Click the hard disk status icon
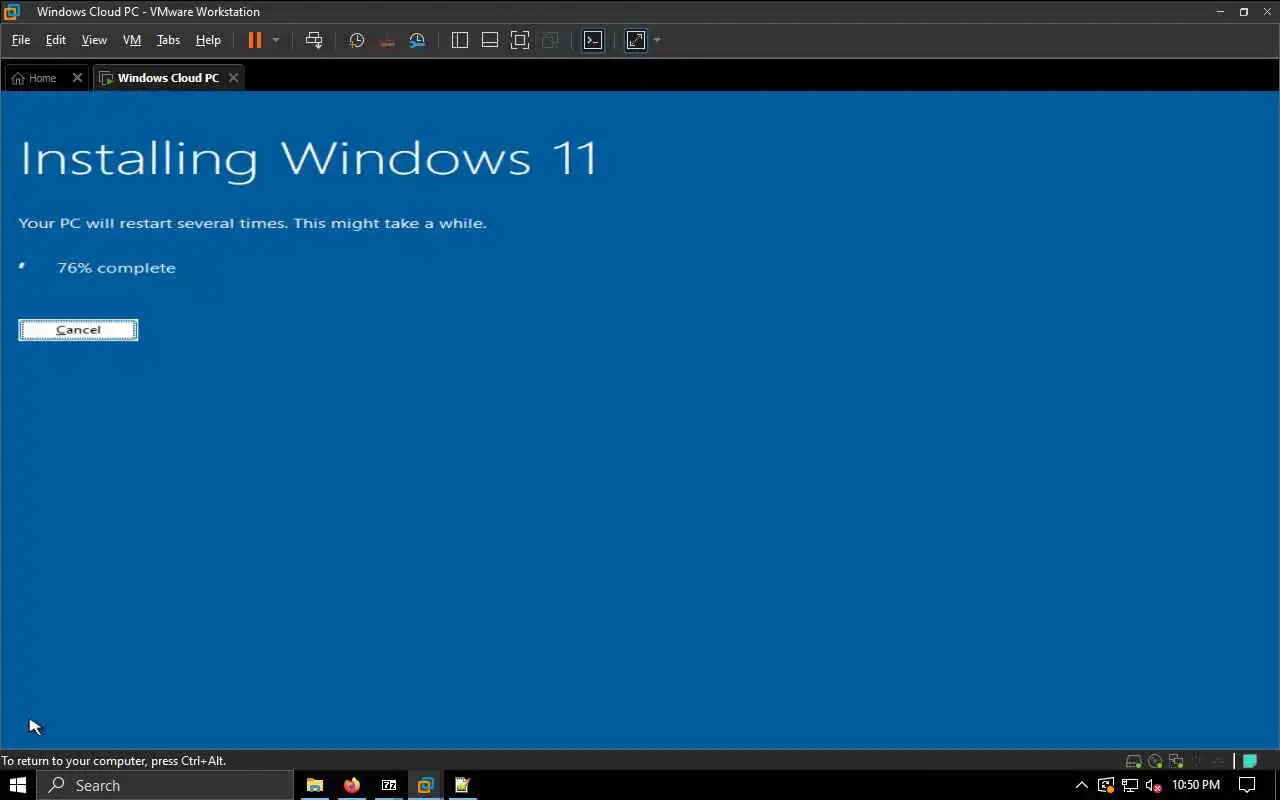The height and width of the screenshot is (800, 1280). click(1133, 761)
